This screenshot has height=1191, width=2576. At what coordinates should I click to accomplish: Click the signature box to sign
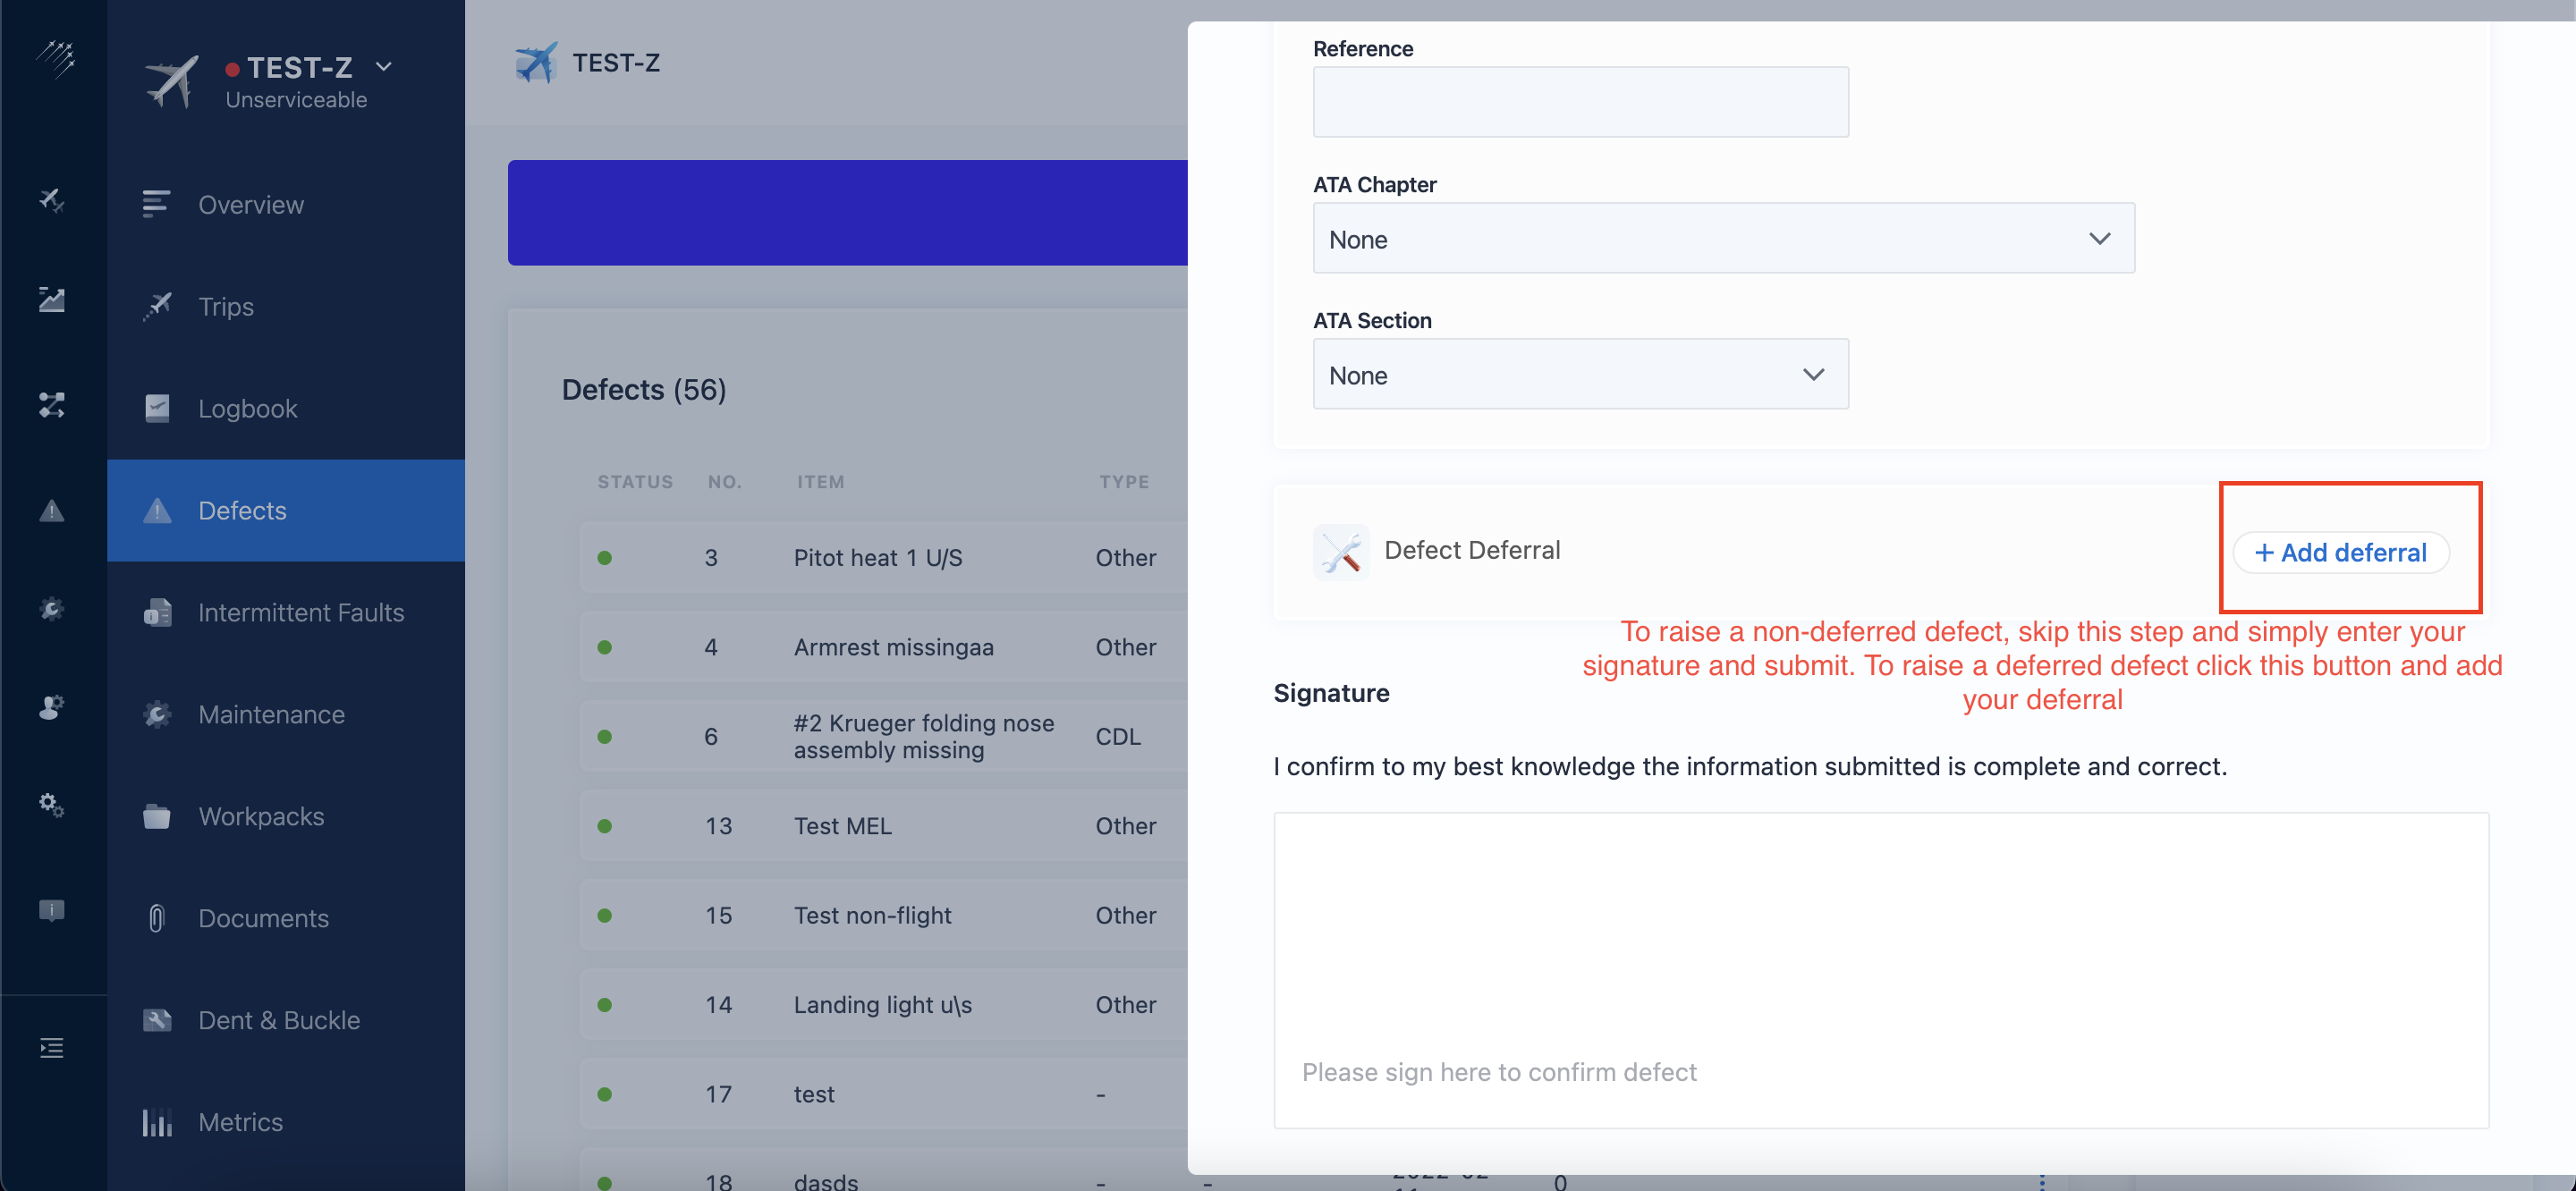point(1880,969)
